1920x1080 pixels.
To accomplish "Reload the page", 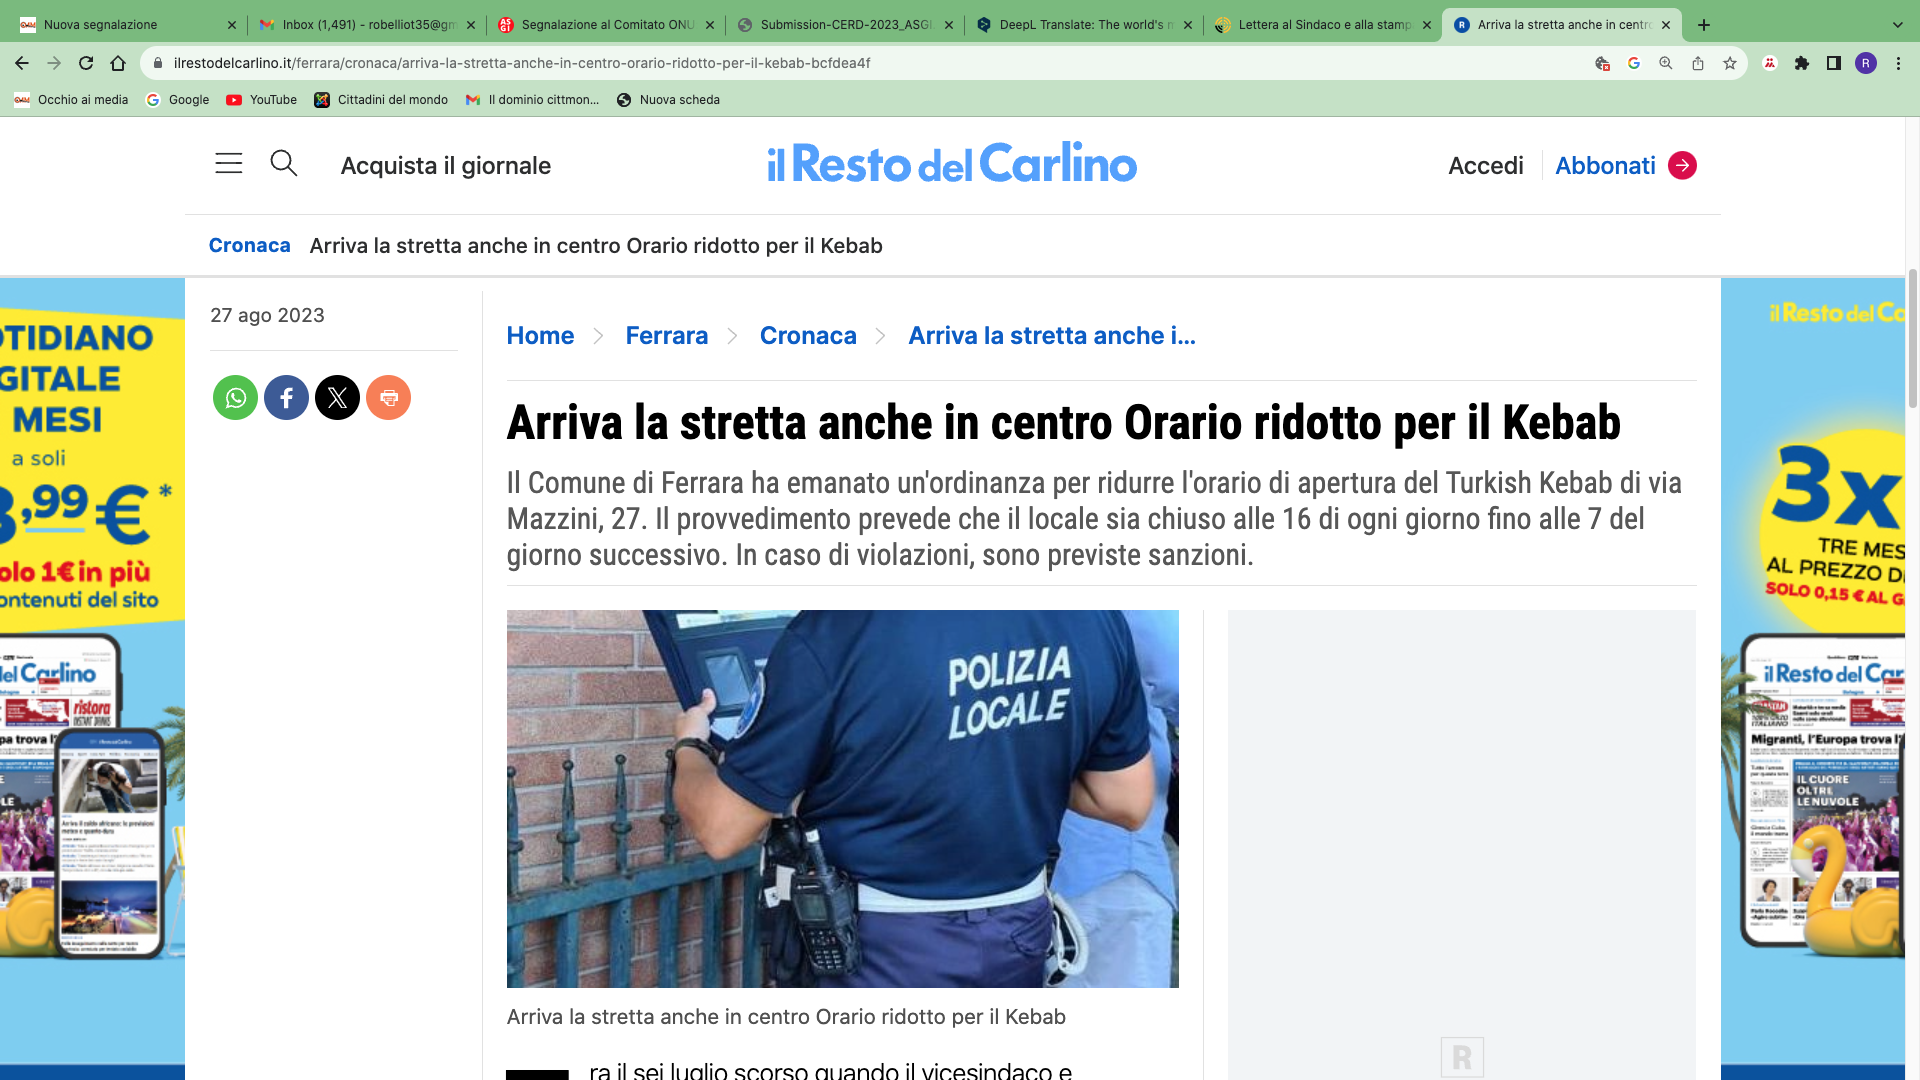I will pos(86,63).
